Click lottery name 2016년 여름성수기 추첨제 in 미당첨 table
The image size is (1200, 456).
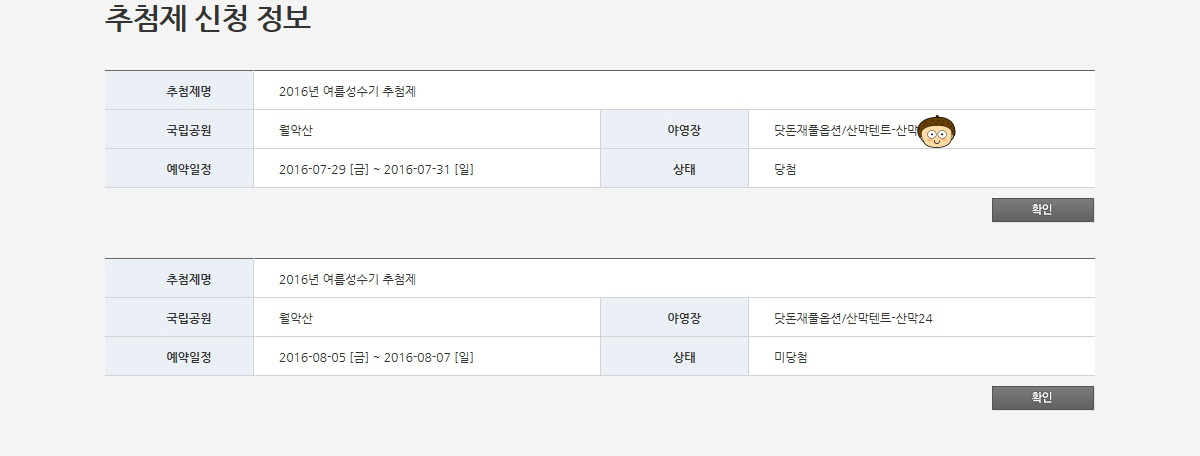point(347,279)
